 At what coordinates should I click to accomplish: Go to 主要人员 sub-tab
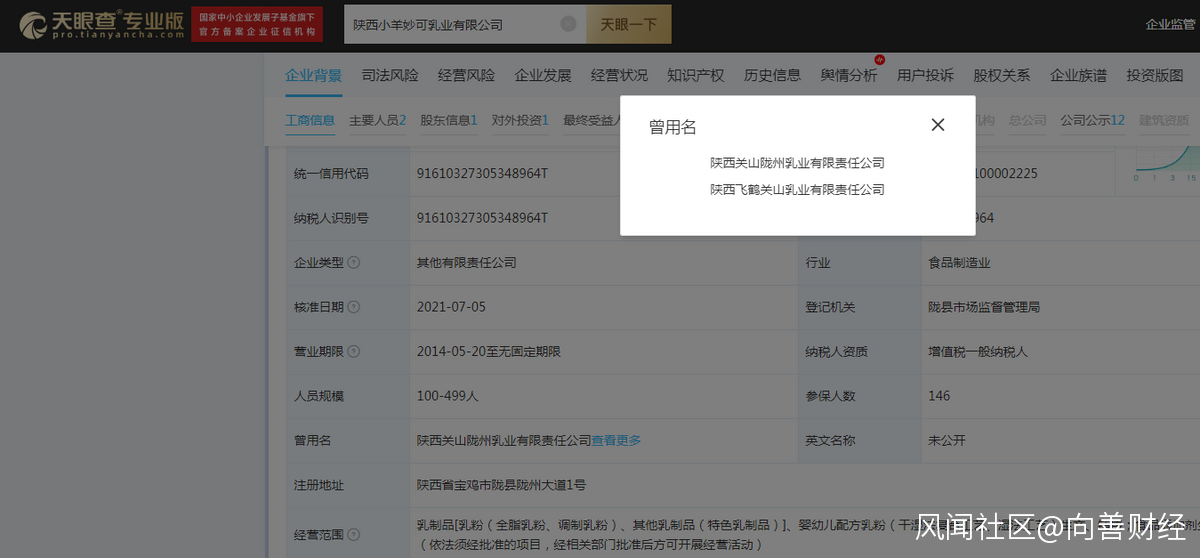coord(377,120)
